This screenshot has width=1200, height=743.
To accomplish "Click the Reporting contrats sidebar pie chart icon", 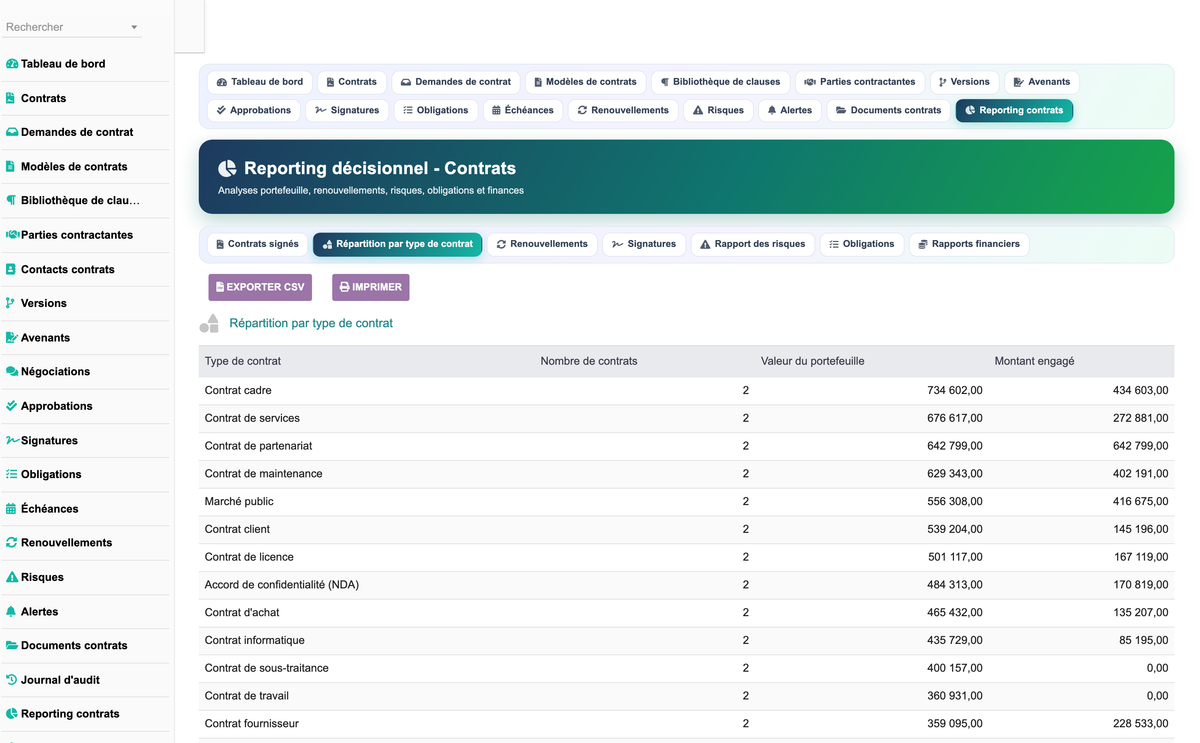I will (12, 713).
